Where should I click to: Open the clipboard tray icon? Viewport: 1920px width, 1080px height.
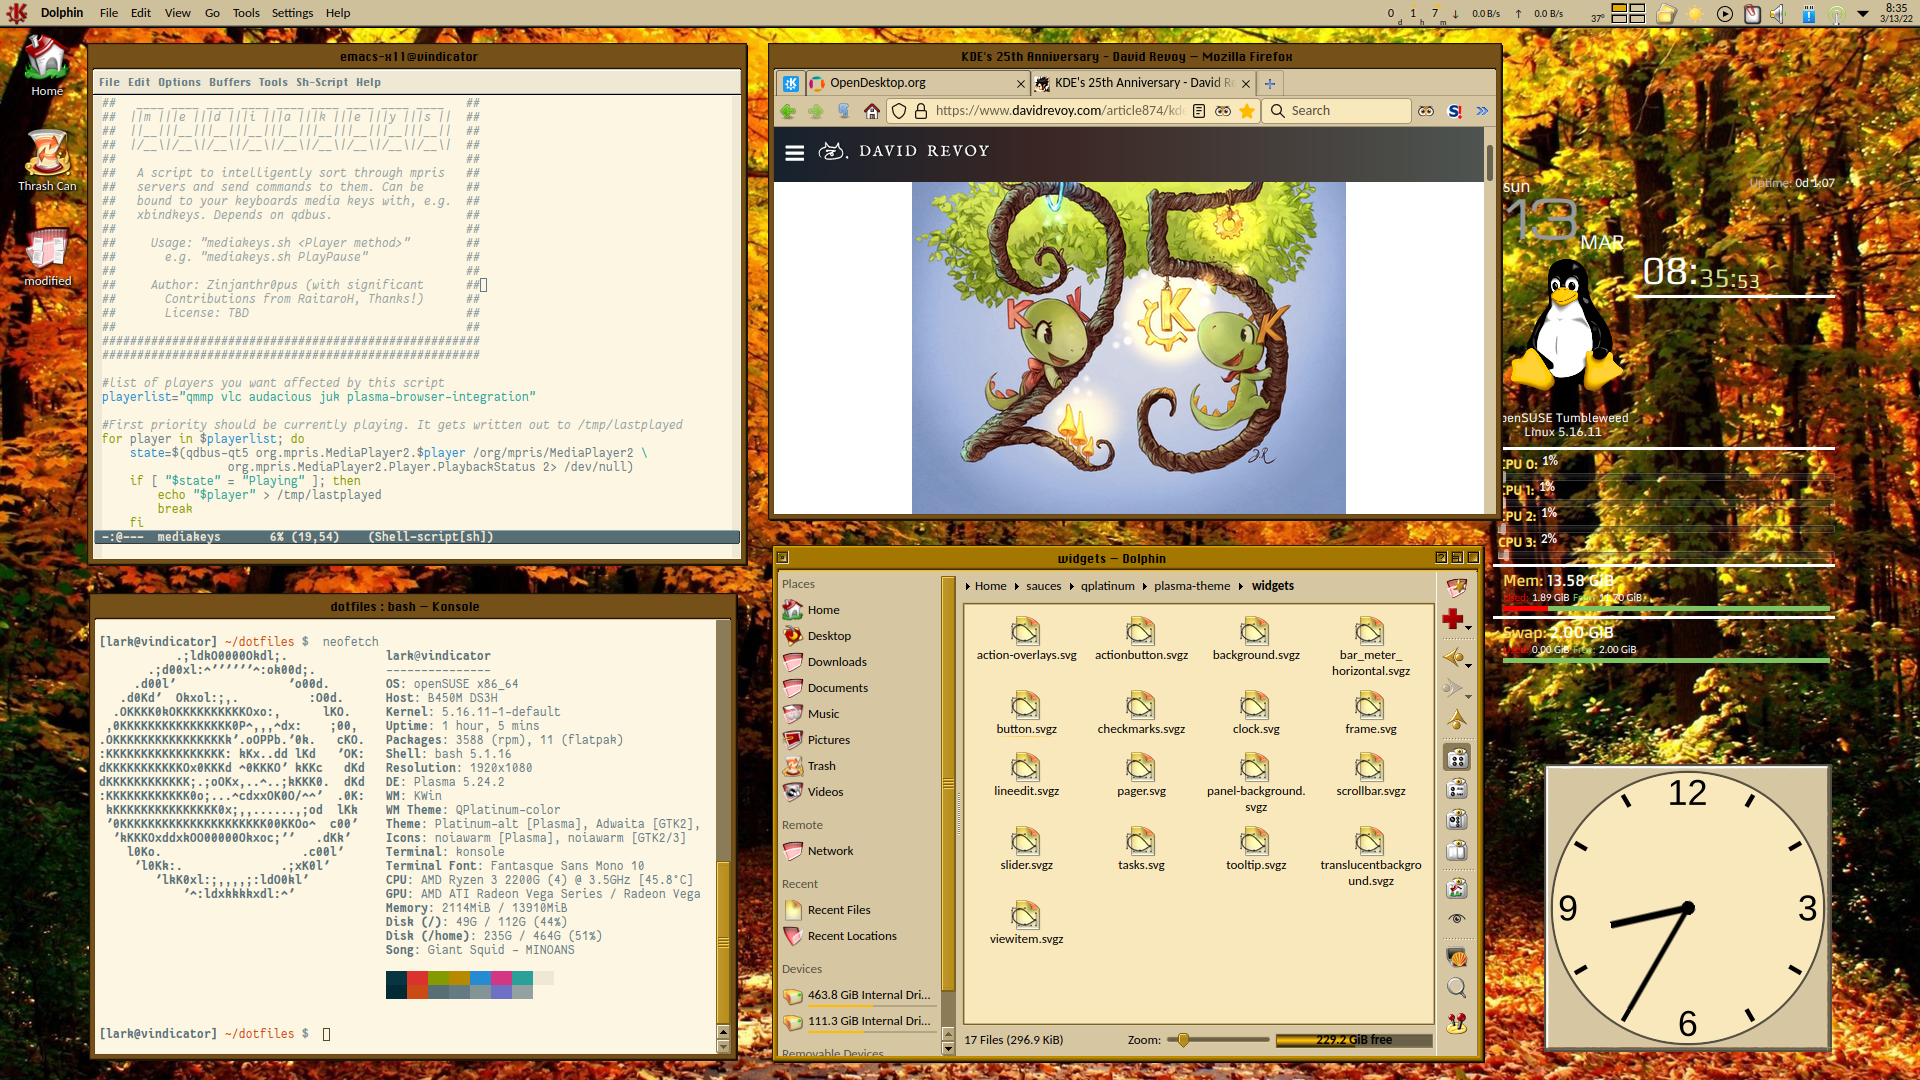[x=1752, y=13]
